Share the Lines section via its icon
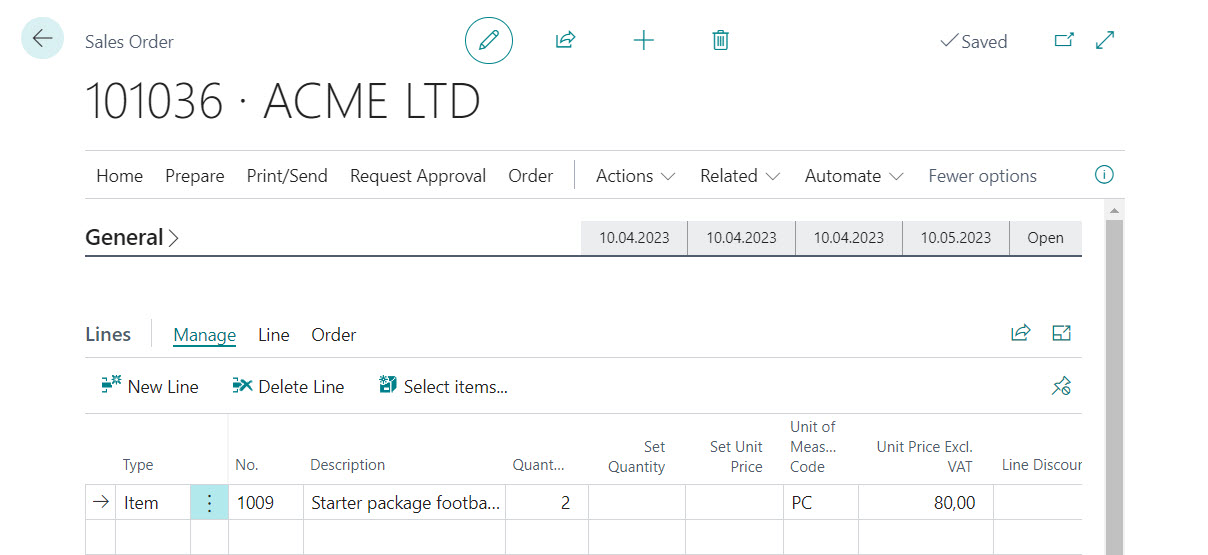 tap(1020, 333)
